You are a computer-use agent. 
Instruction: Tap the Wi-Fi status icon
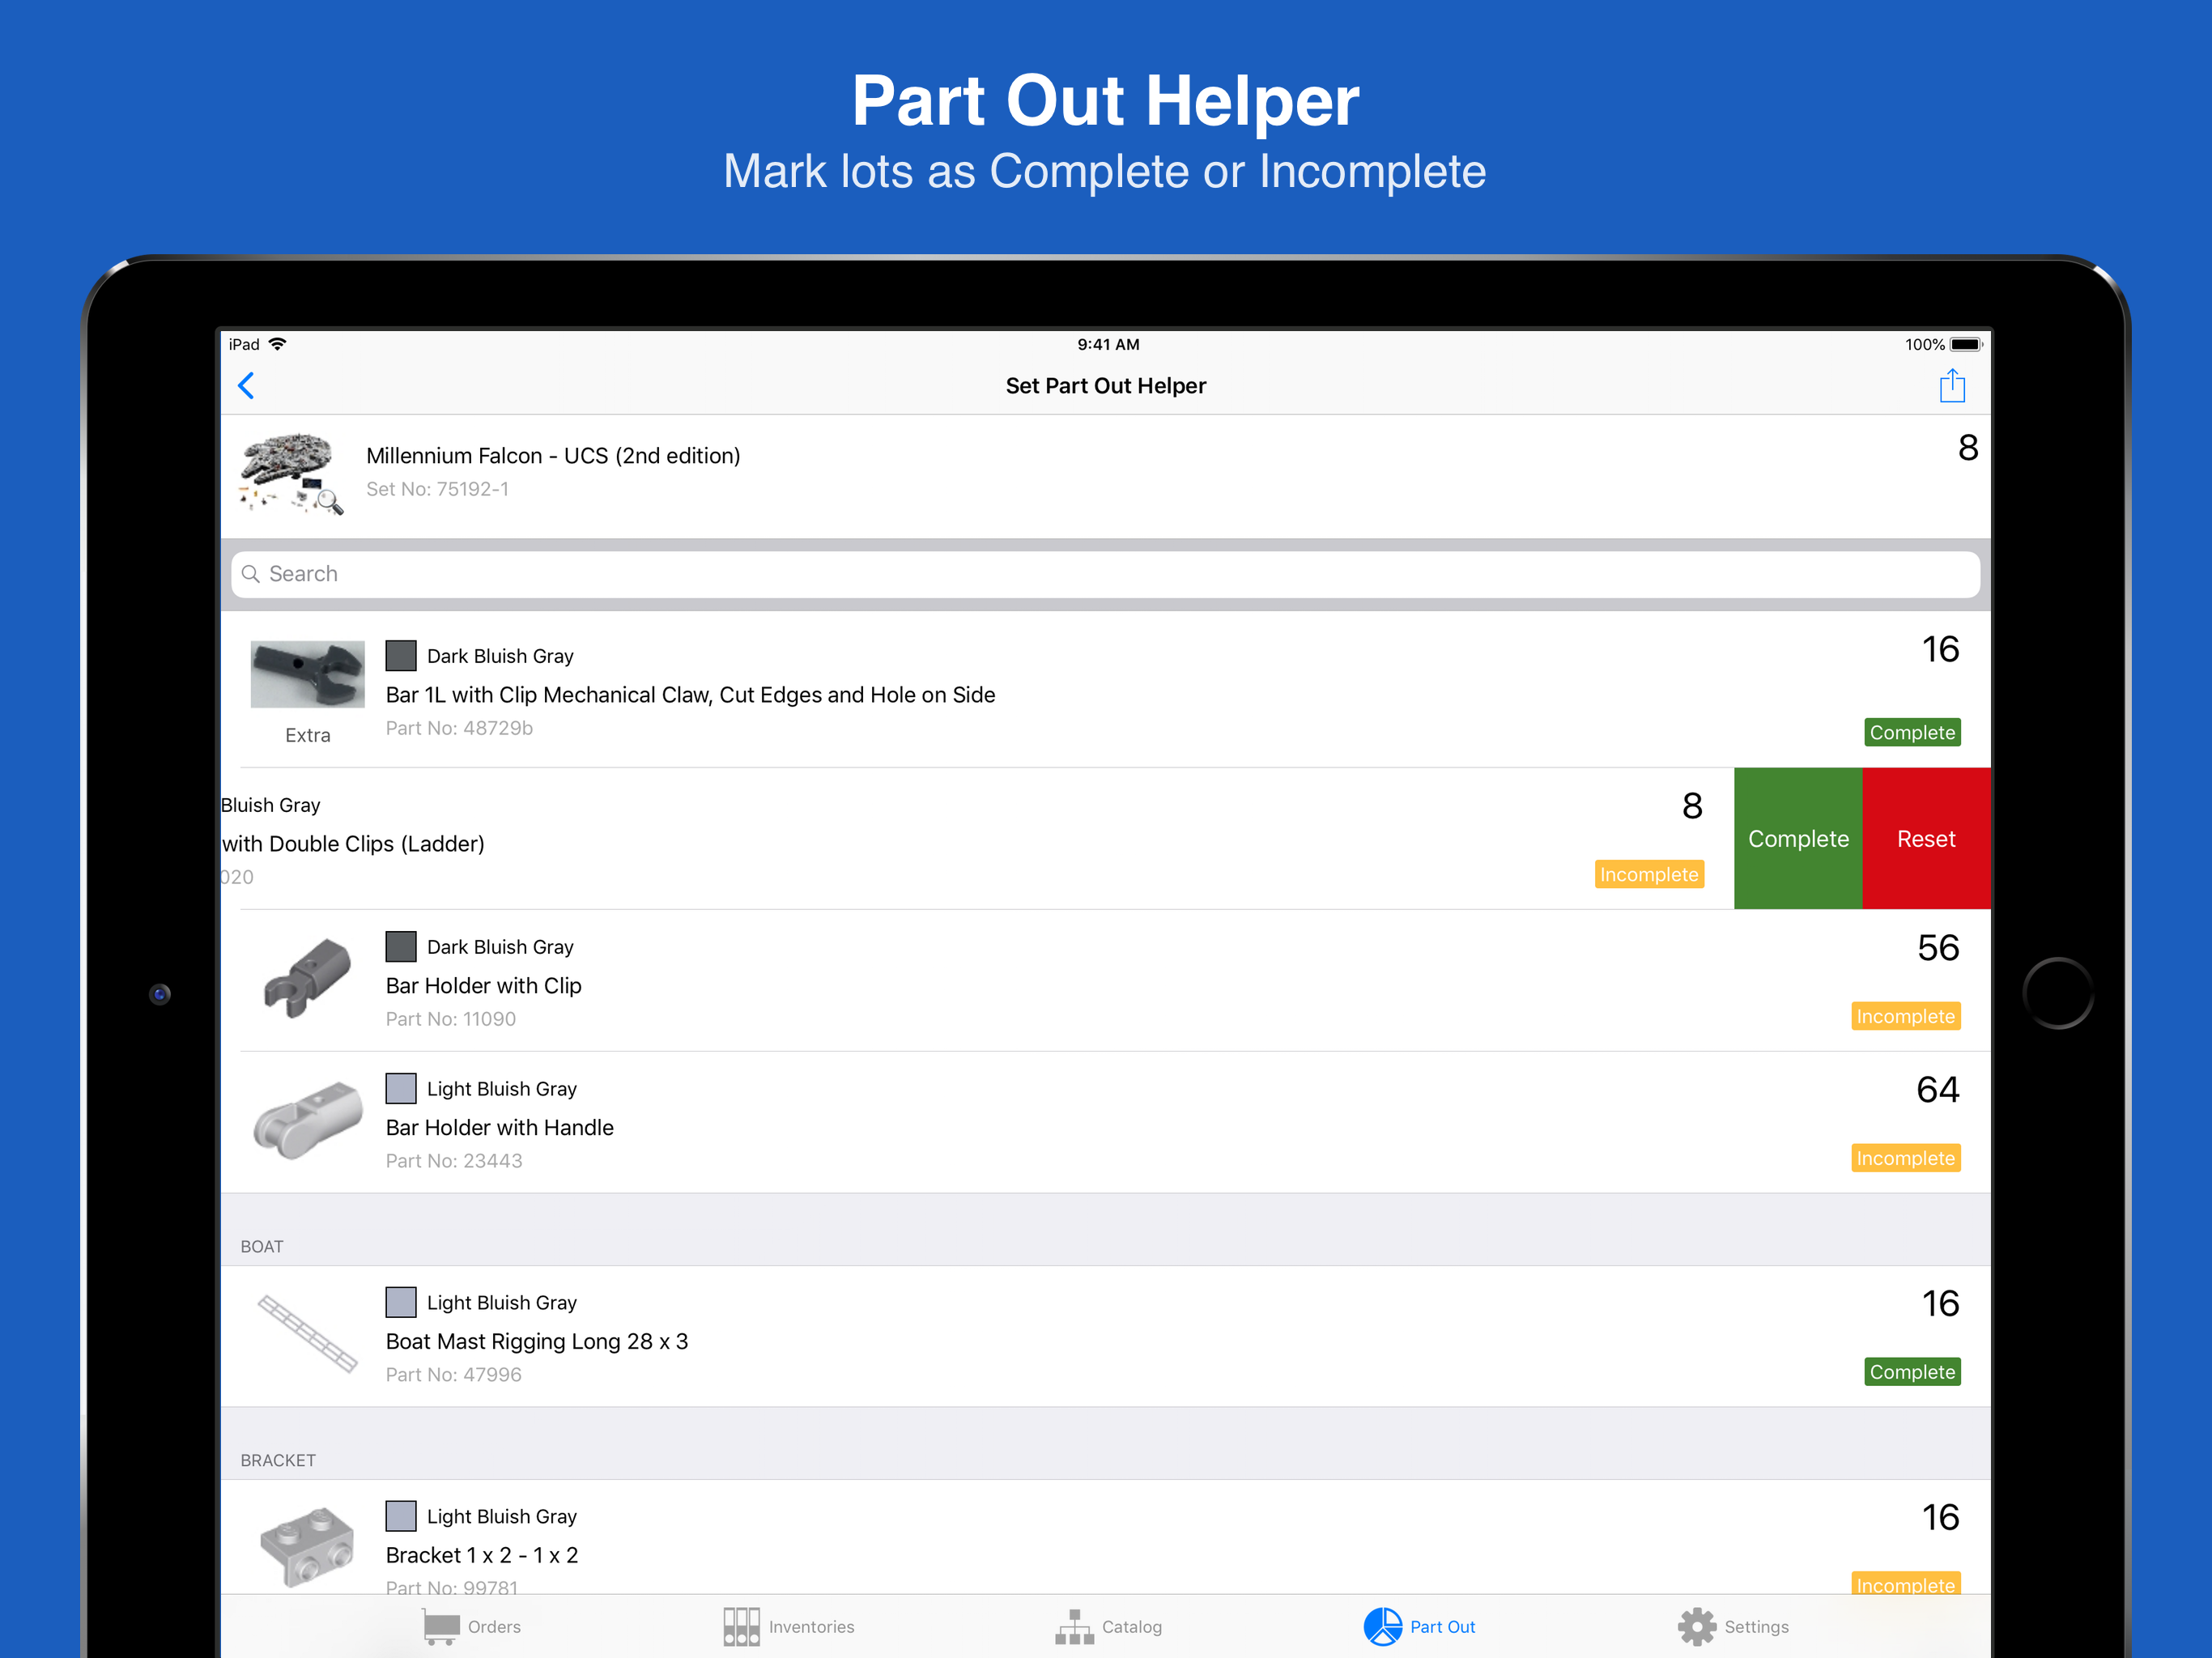point(278,344)
